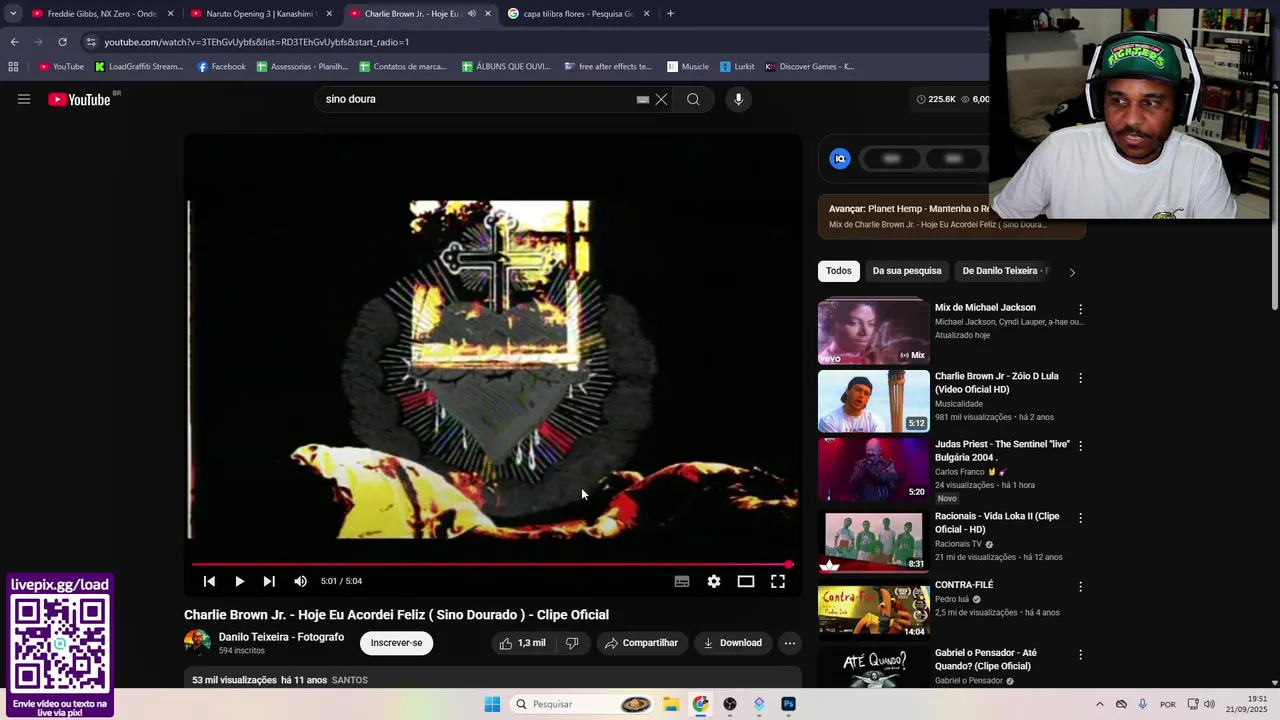Switch the player to theater mode
The width and height of the screenshot is (1280, 720).
click(746, 581)
